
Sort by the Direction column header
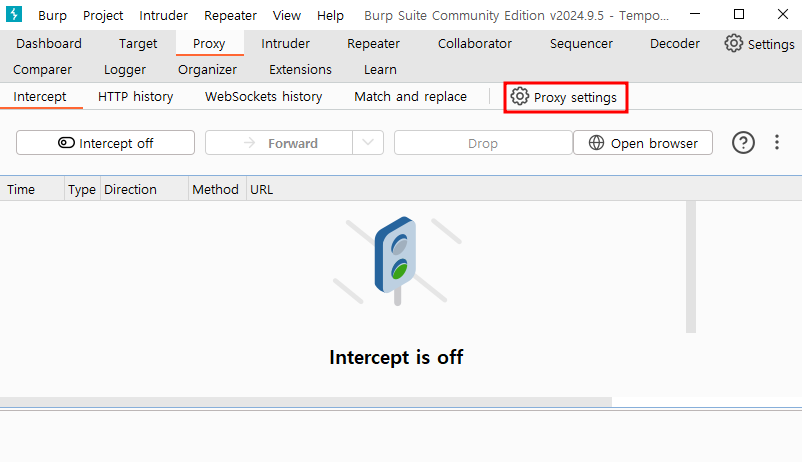(x=144, y=189)
